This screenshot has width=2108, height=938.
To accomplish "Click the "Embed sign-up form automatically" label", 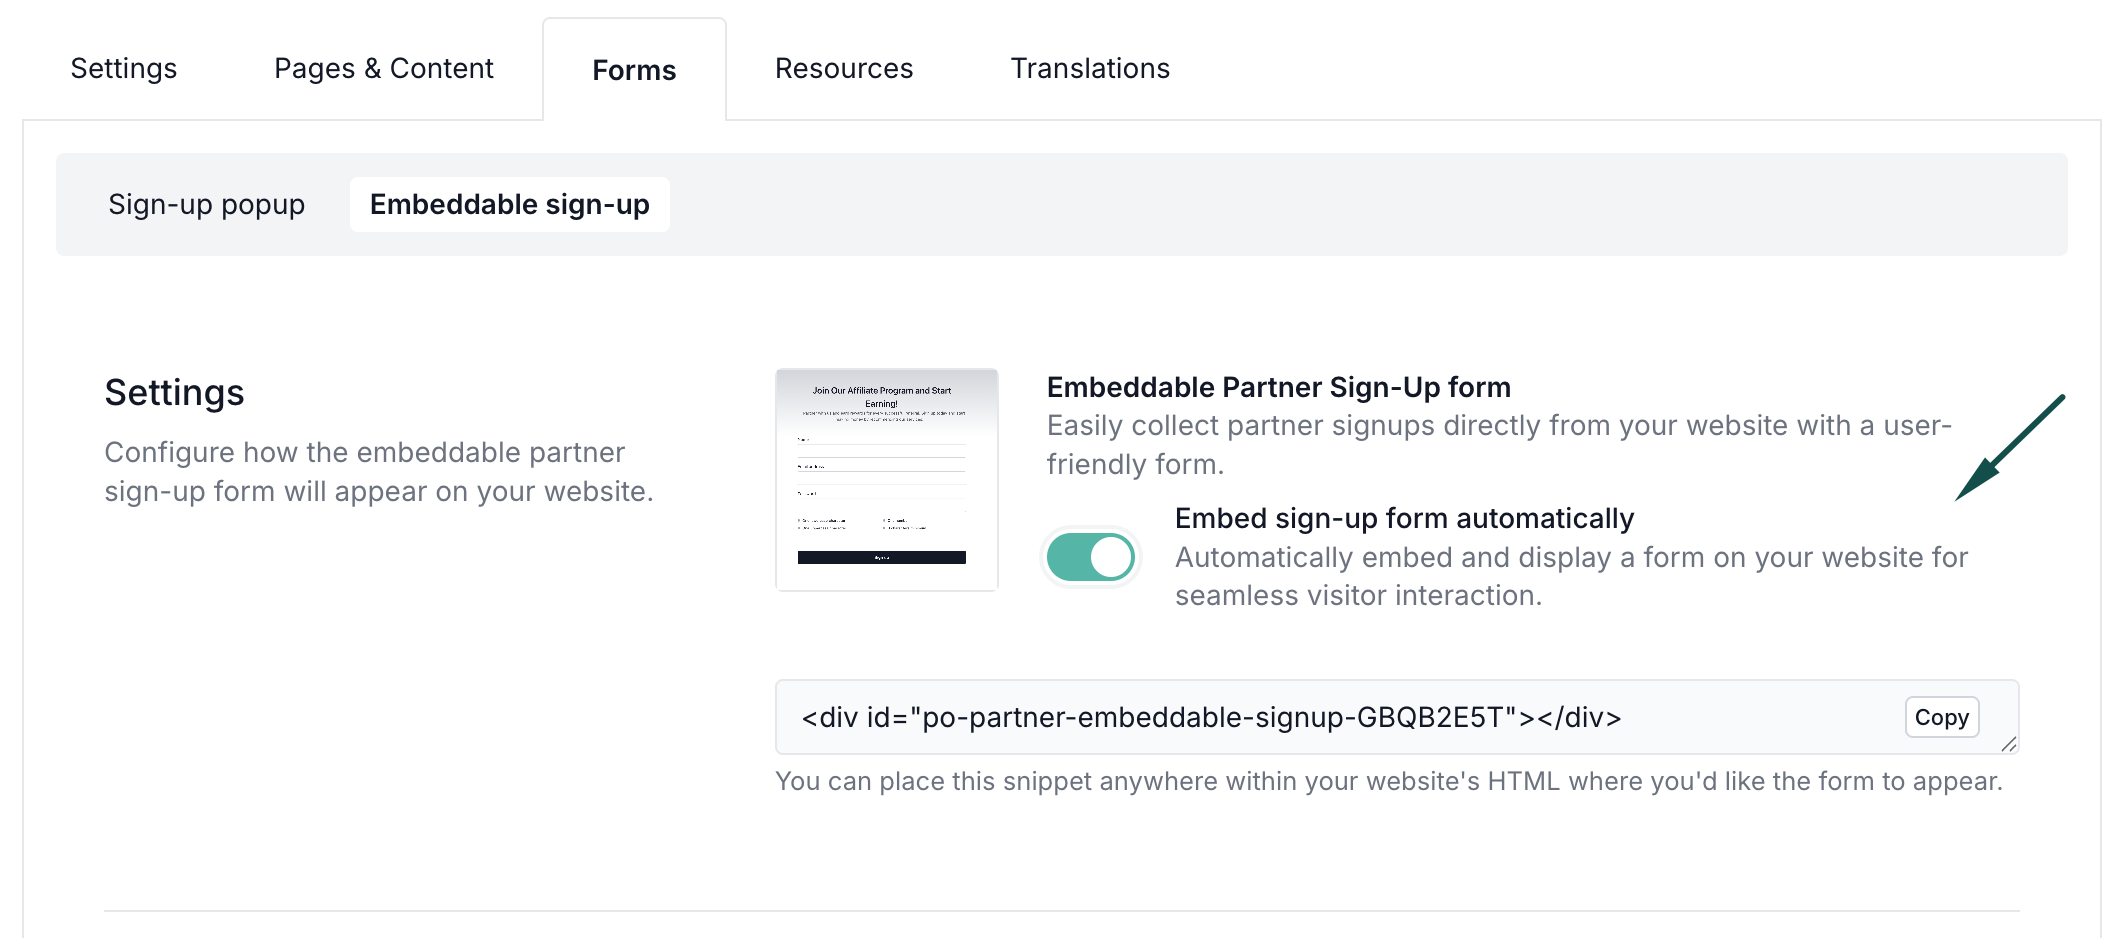I will click(1403, 518).
